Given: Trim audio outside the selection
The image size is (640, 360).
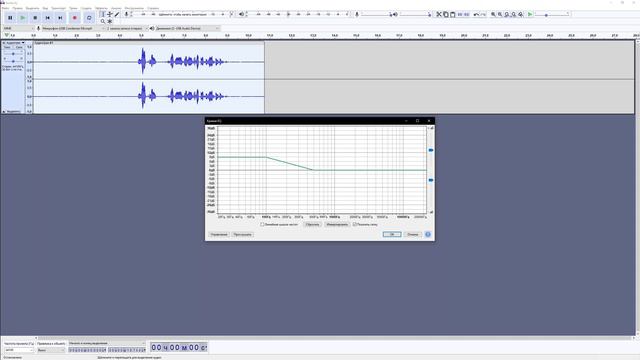Looking at the screenshot, I should pos(460,14).
